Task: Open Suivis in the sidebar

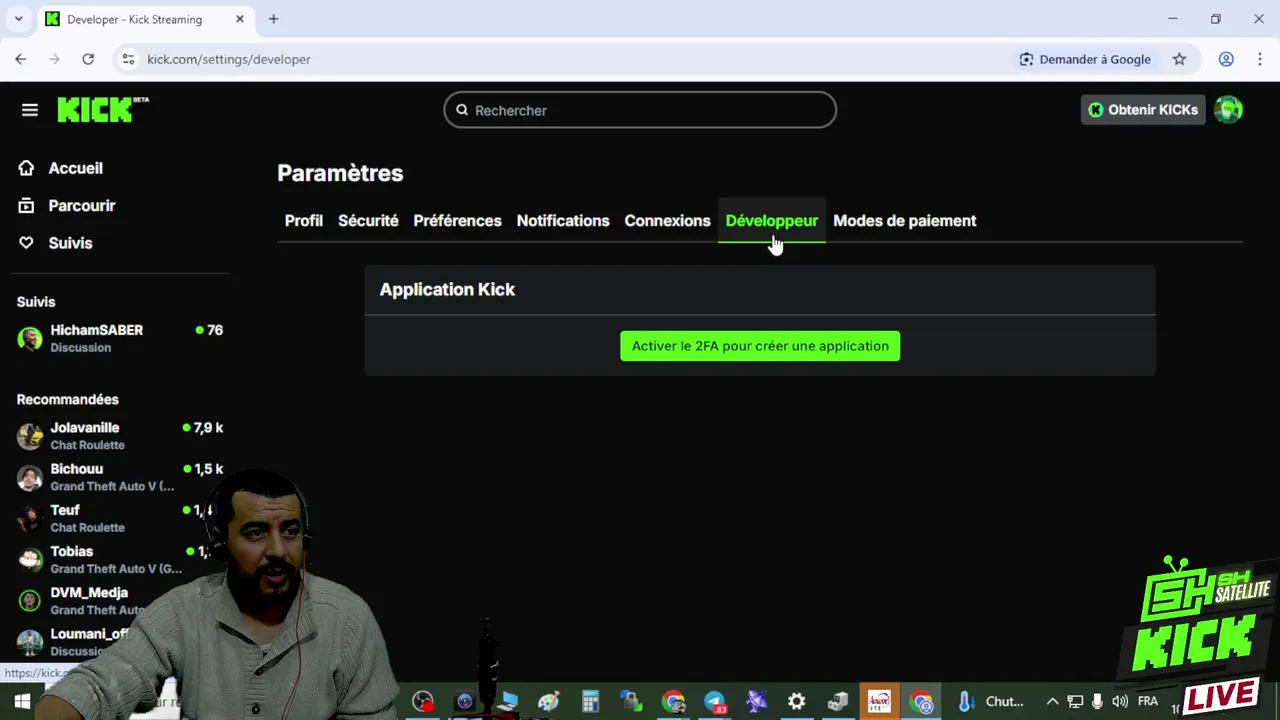Action: pos(70,243)
